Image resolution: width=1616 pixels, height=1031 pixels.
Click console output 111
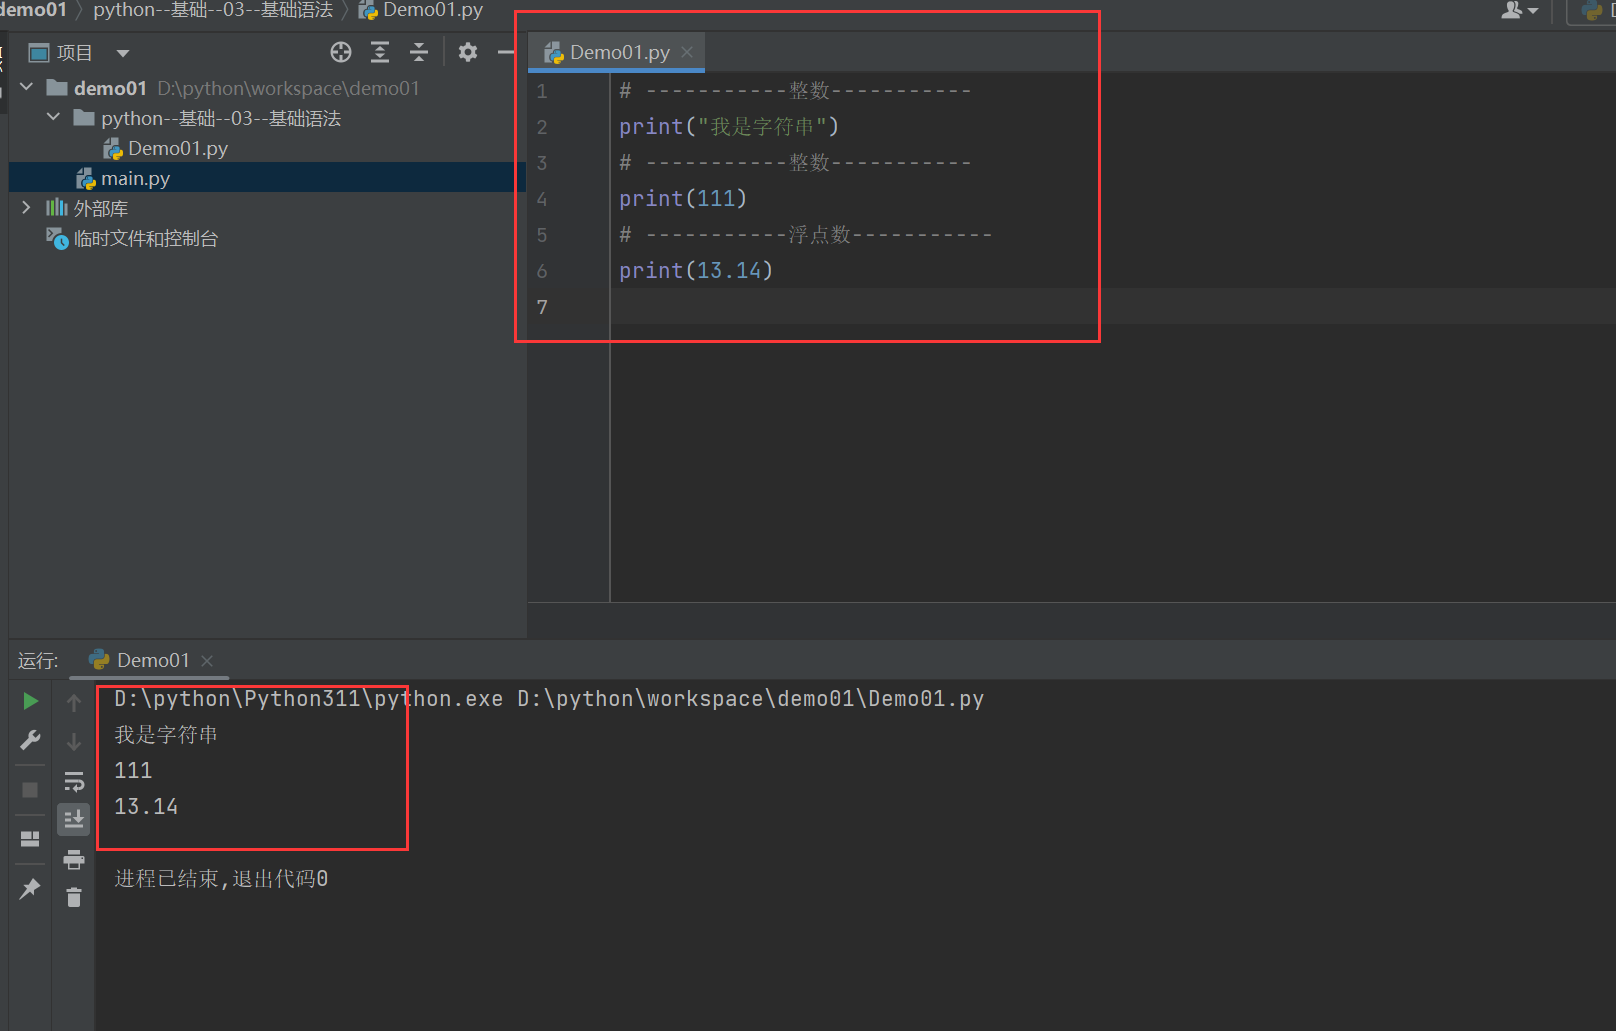coord(133,770)
